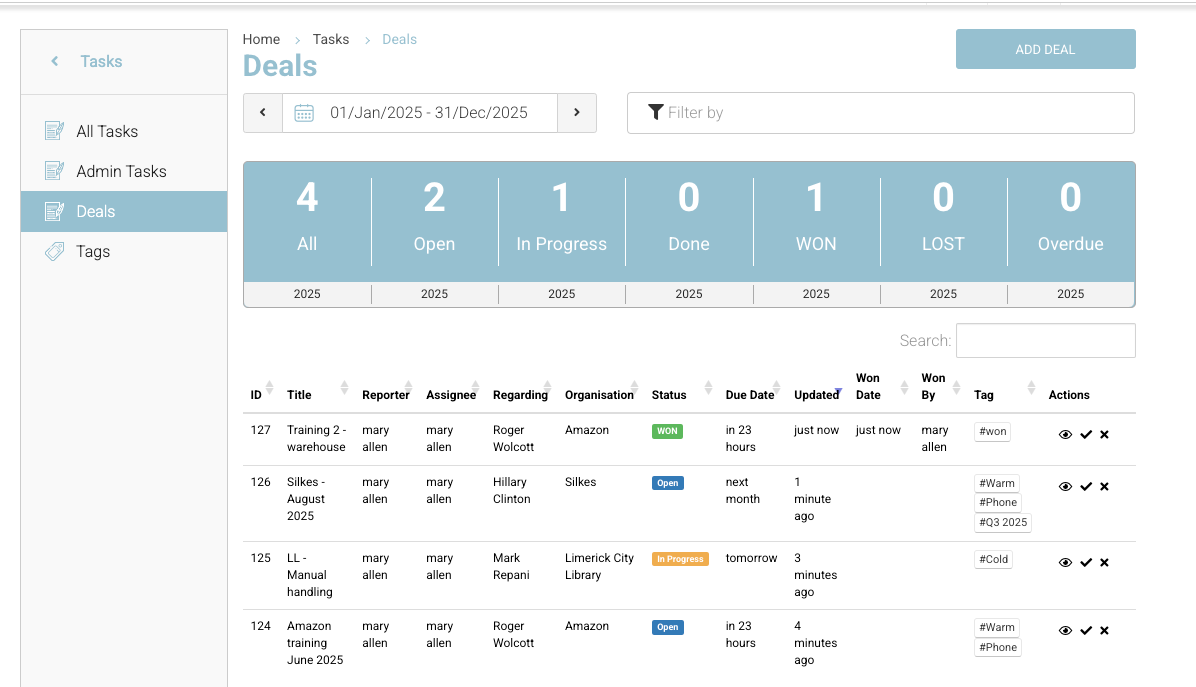View deal 124 via eye icon
This screenshot has height=687, width=1196.
(1065, 631)
